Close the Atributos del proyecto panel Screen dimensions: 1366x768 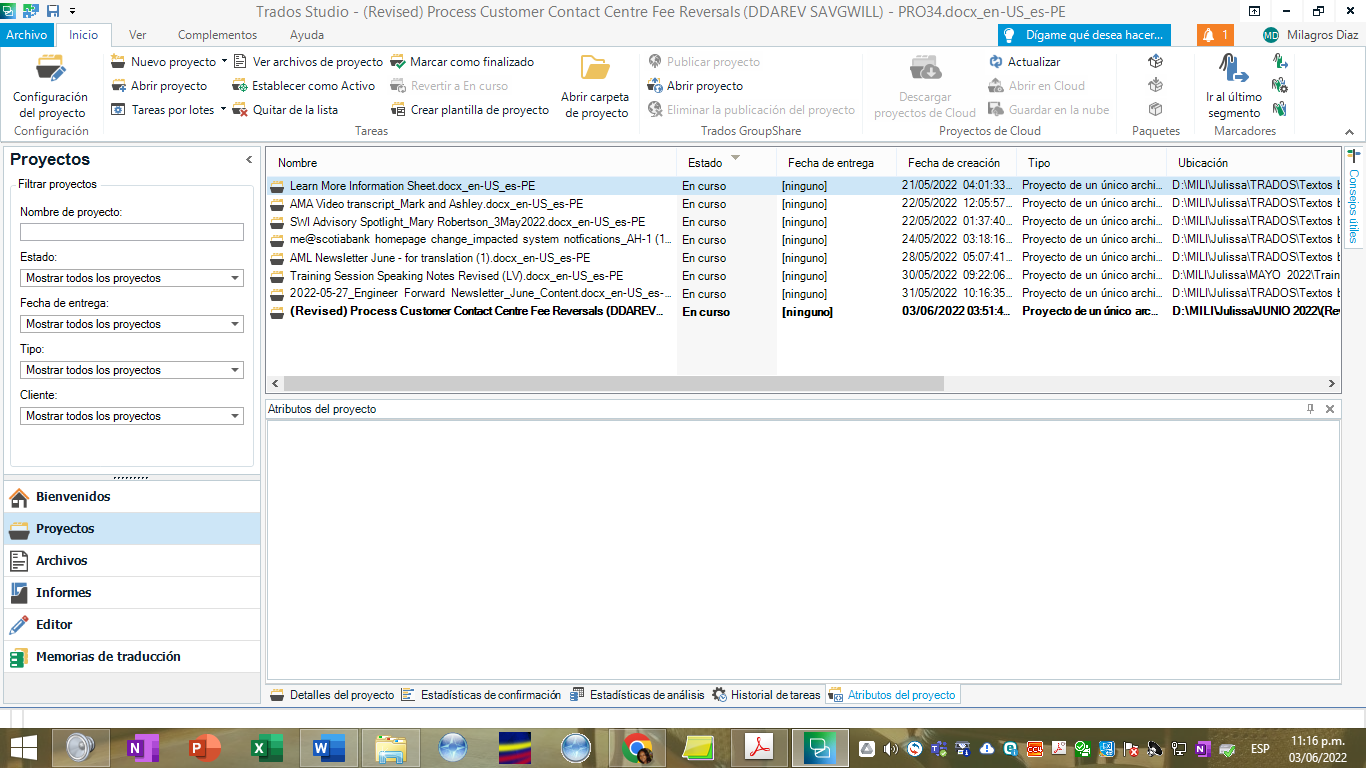1330,409
